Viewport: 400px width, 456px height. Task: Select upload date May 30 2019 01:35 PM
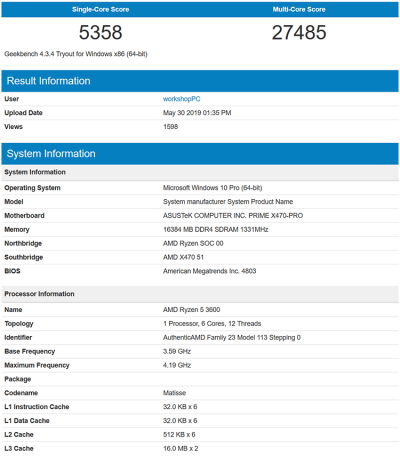pyautogui.click(x=197, y=113)
